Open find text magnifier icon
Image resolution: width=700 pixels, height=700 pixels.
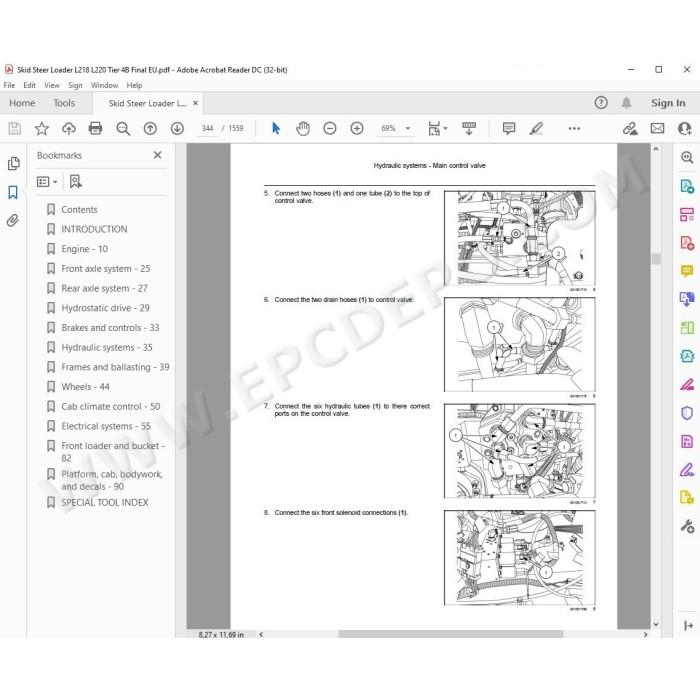[x=123, y=129]
